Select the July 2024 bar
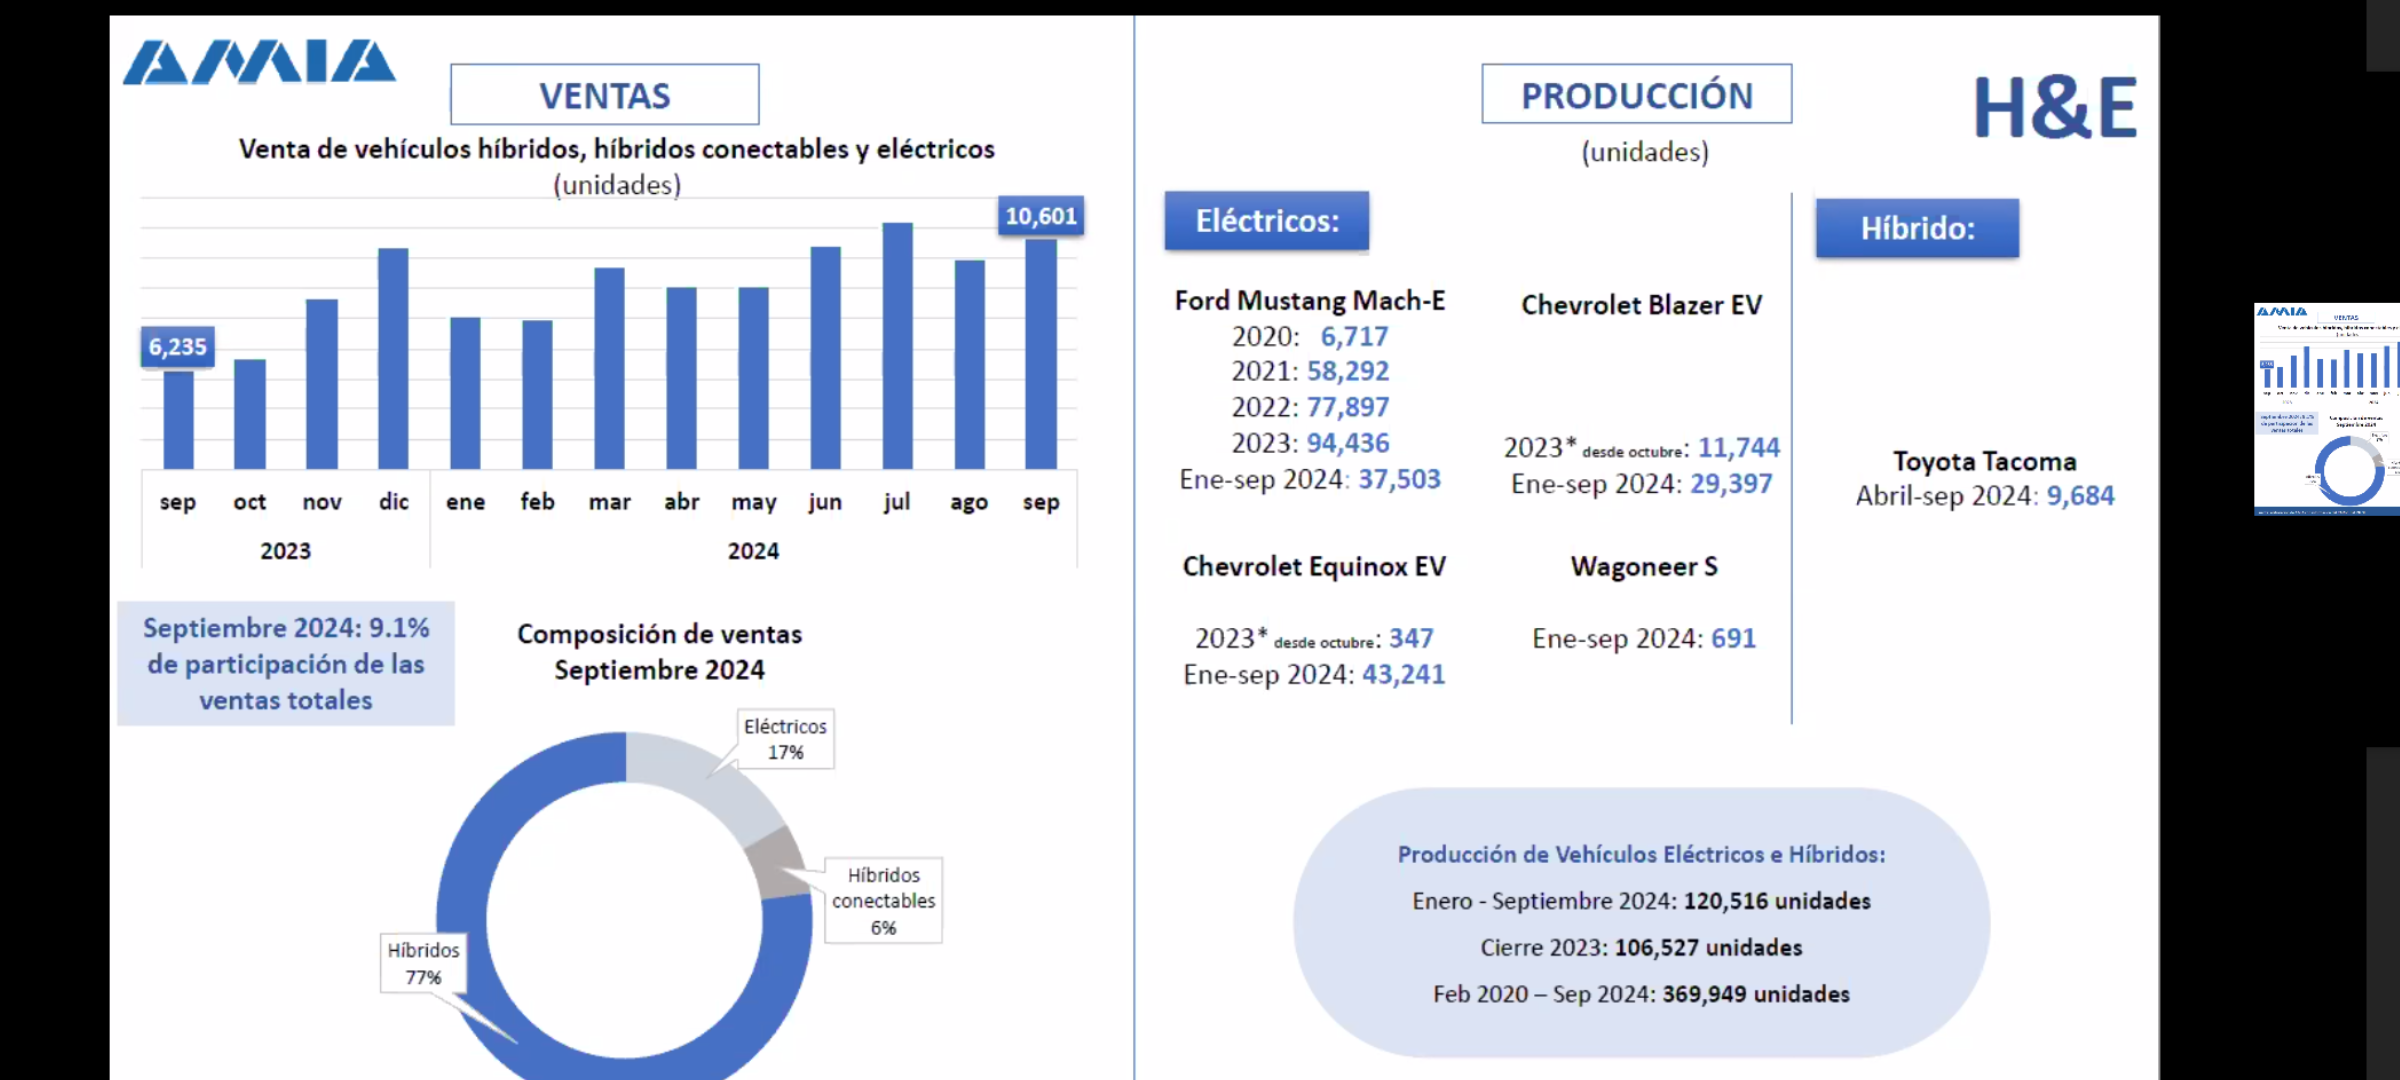Viewport: 2400px width, 1080px height. tap(897, 345)
